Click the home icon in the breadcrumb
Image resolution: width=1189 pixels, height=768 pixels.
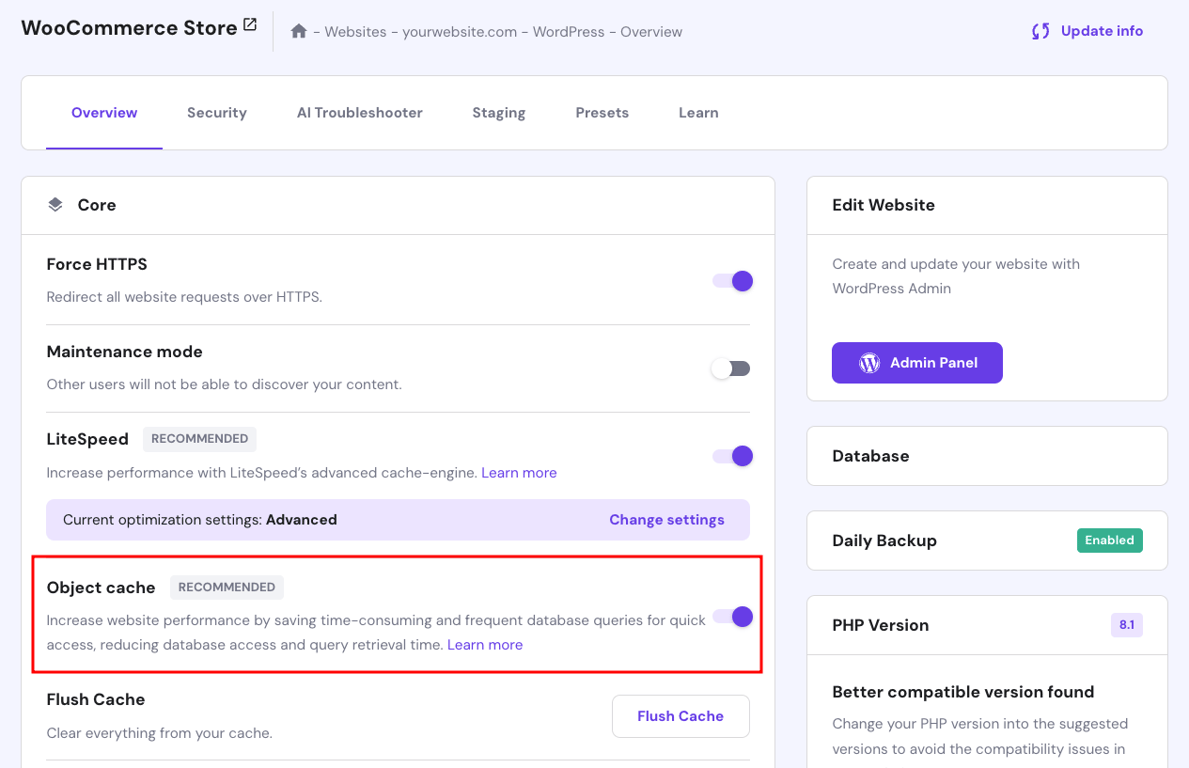(x=298, y=31)
